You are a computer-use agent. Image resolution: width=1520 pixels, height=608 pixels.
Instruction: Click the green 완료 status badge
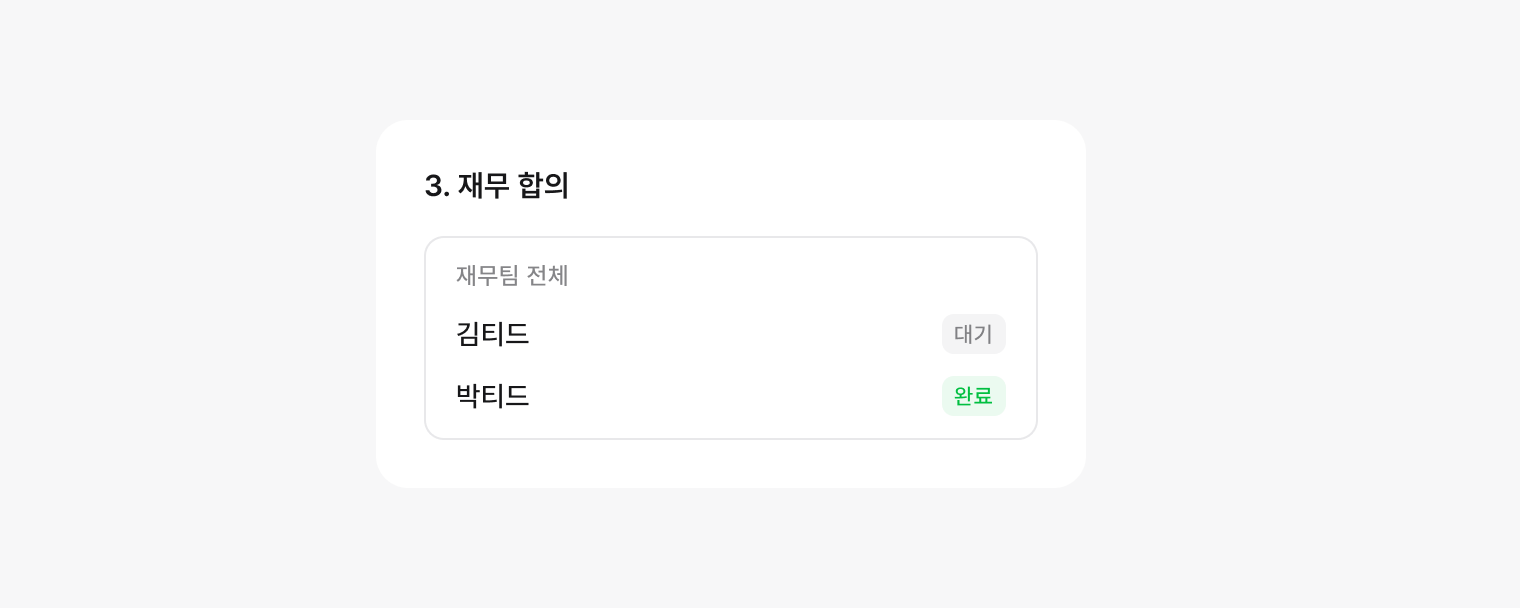click(x=973, y=396)
